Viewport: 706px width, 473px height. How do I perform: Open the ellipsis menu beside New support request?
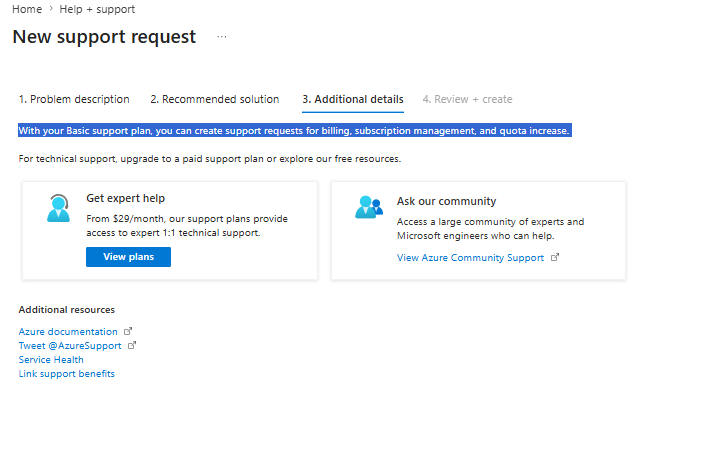click(x=222, y=37)
